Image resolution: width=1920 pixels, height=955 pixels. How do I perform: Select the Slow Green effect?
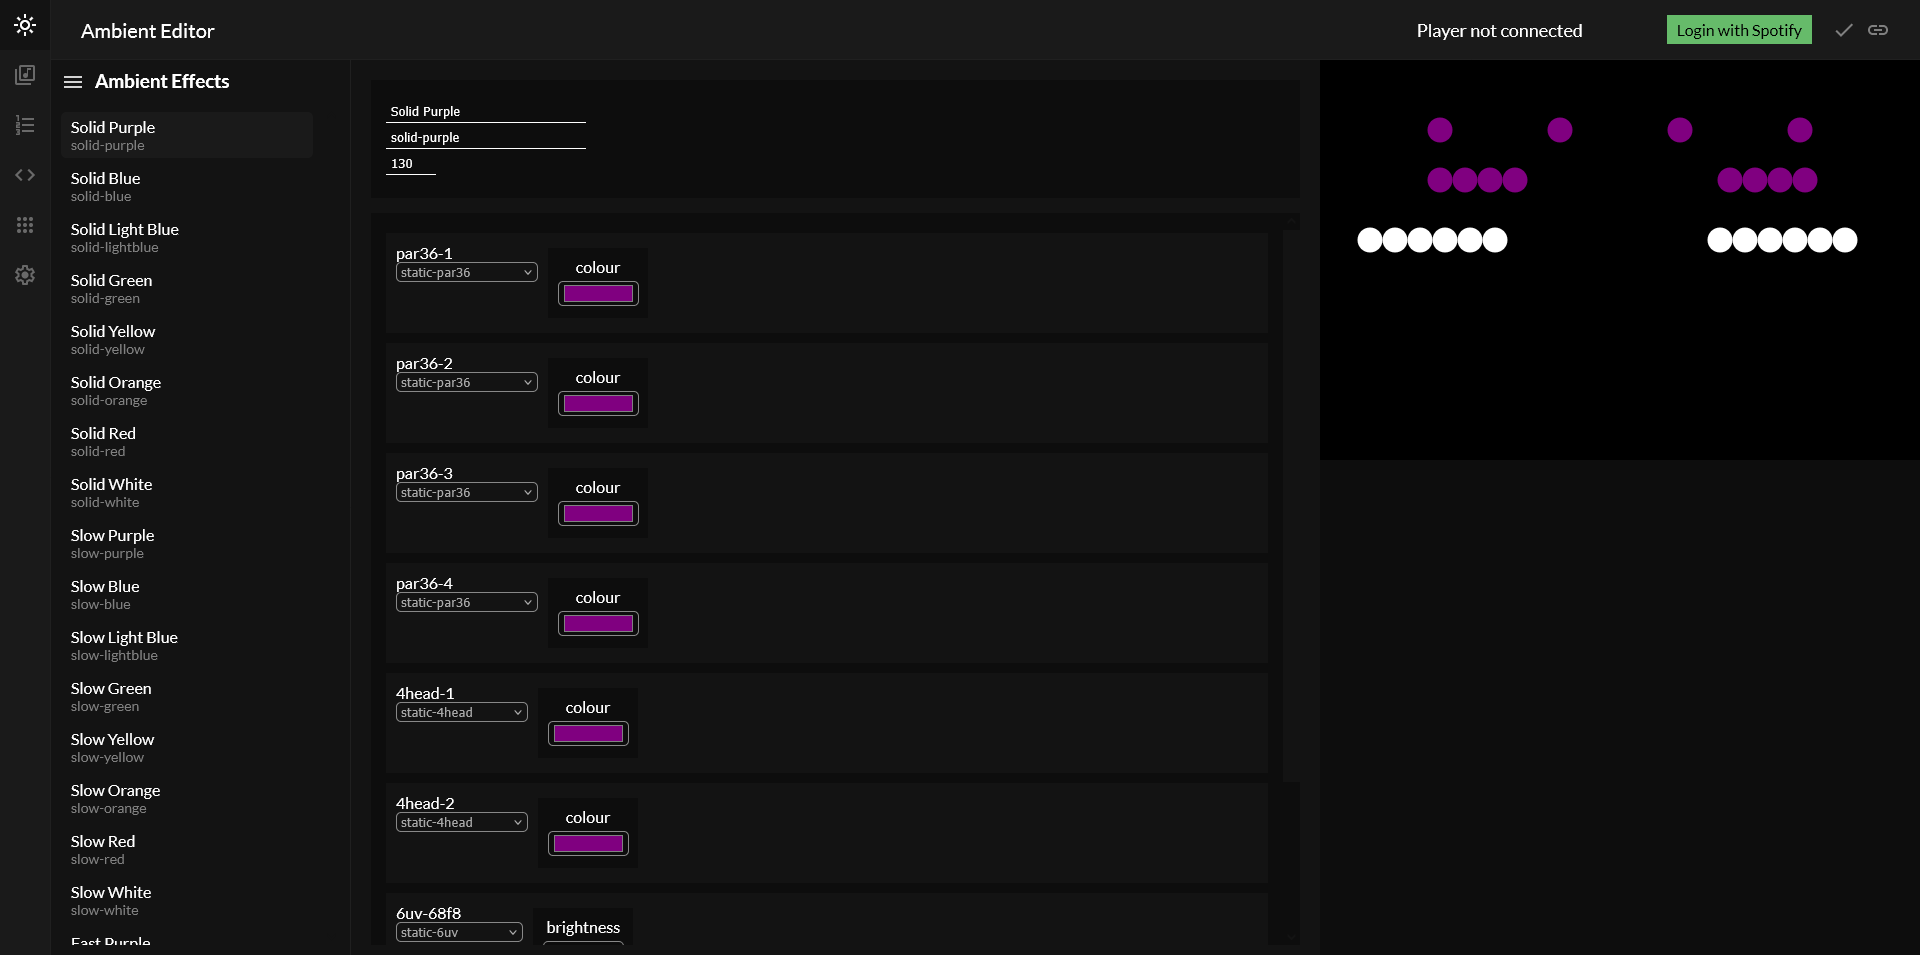pos(111,696)
